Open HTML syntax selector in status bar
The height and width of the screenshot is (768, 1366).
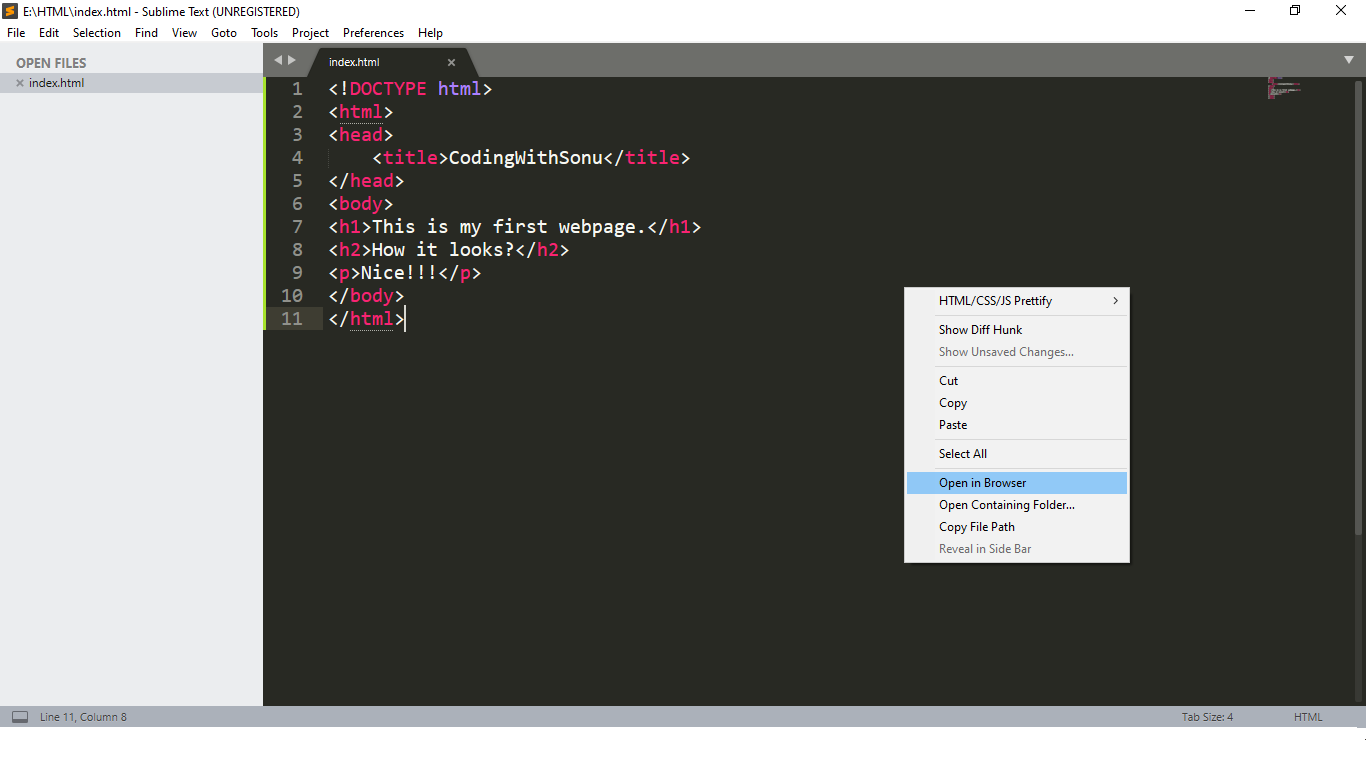click(x=1308, y=717)
